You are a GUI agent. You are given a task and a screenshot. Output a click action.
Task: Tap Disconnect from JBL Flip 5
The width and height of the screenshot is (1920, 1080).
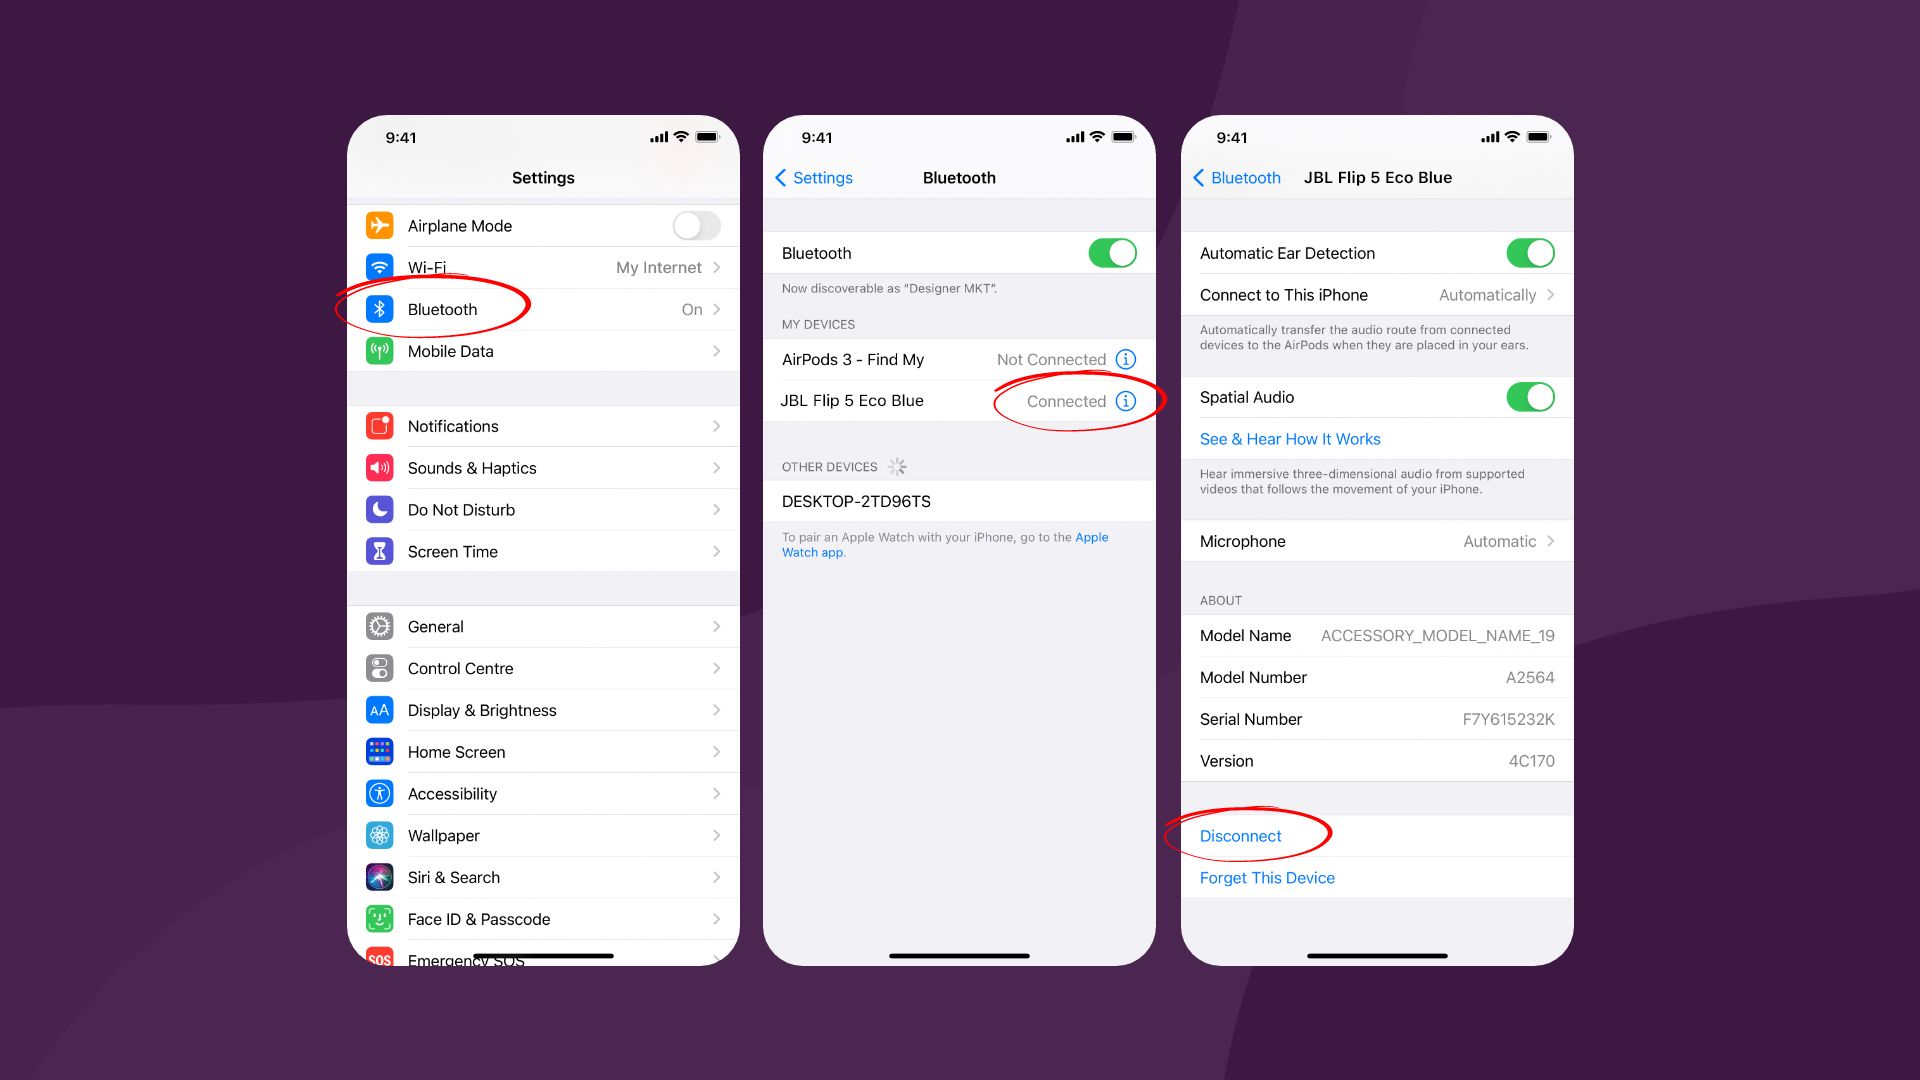1240,836
